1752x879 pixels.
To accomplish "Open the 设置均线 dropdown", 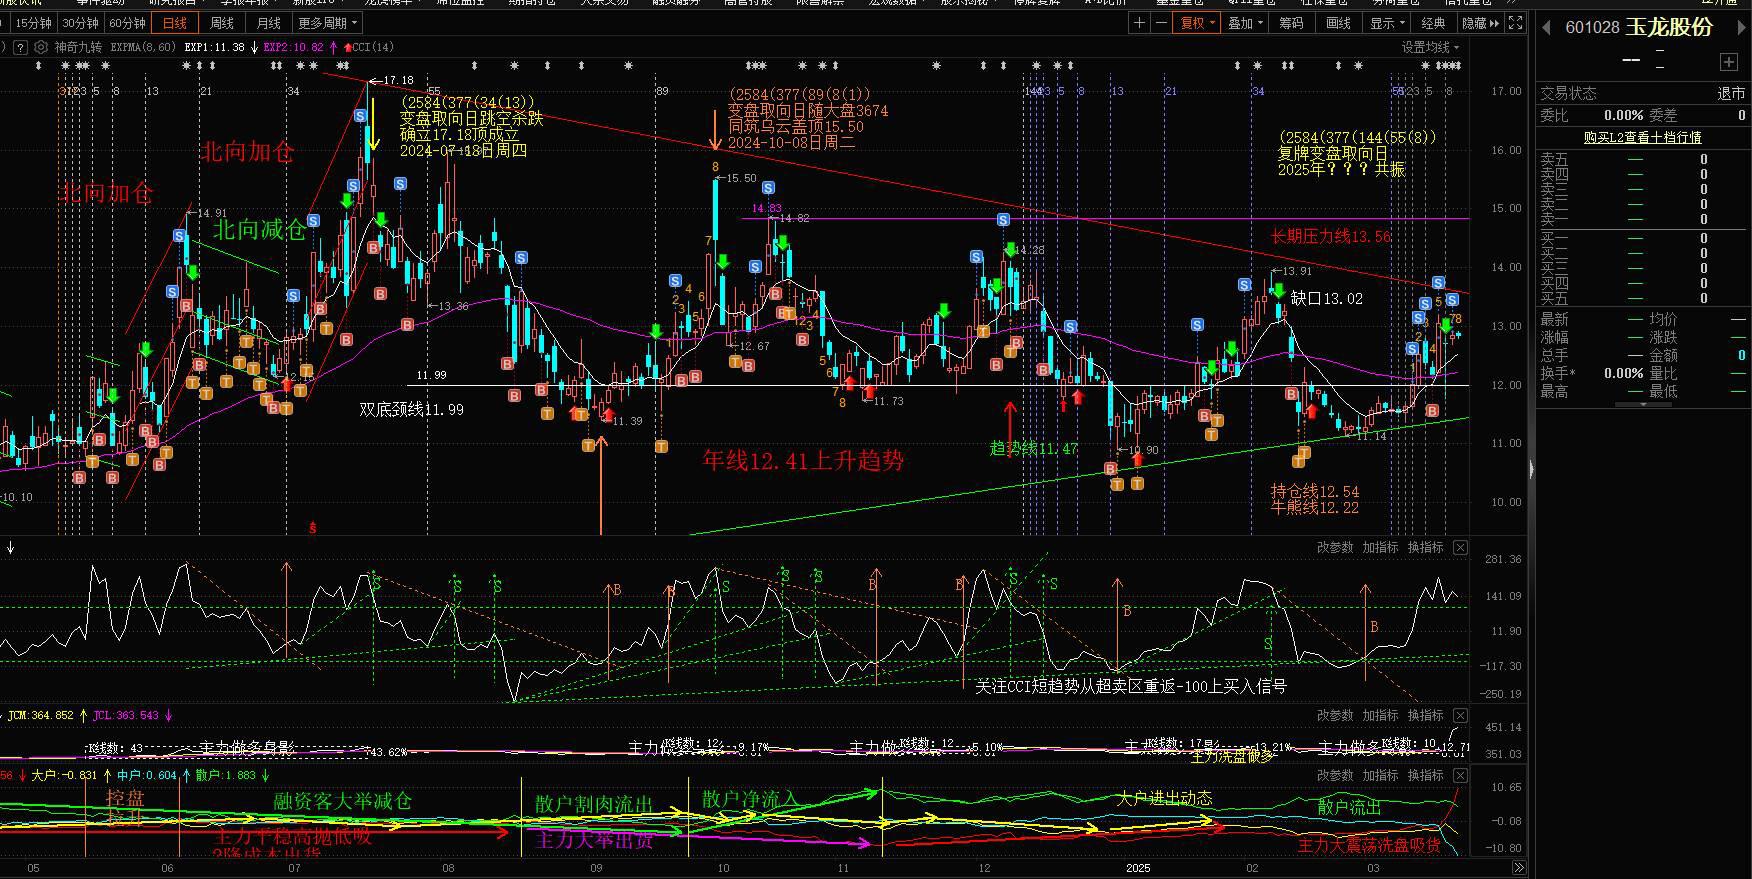I will pos(1430,47).
